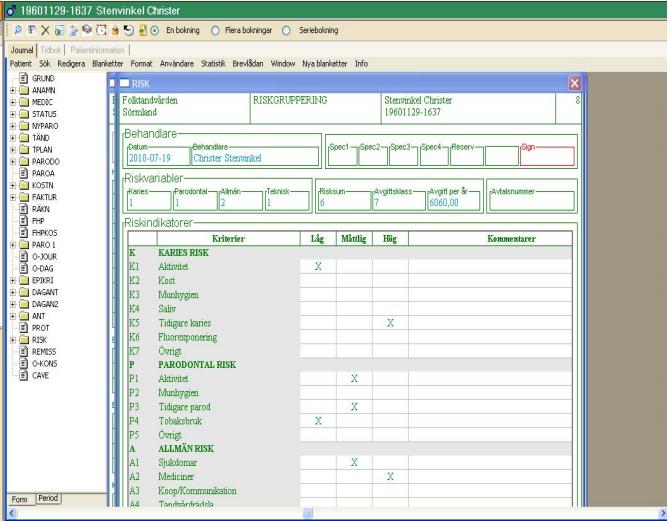Screen dimensions: 670x521
Task: Open the Nya blanketter menu
Action: [x=325, y=64]
